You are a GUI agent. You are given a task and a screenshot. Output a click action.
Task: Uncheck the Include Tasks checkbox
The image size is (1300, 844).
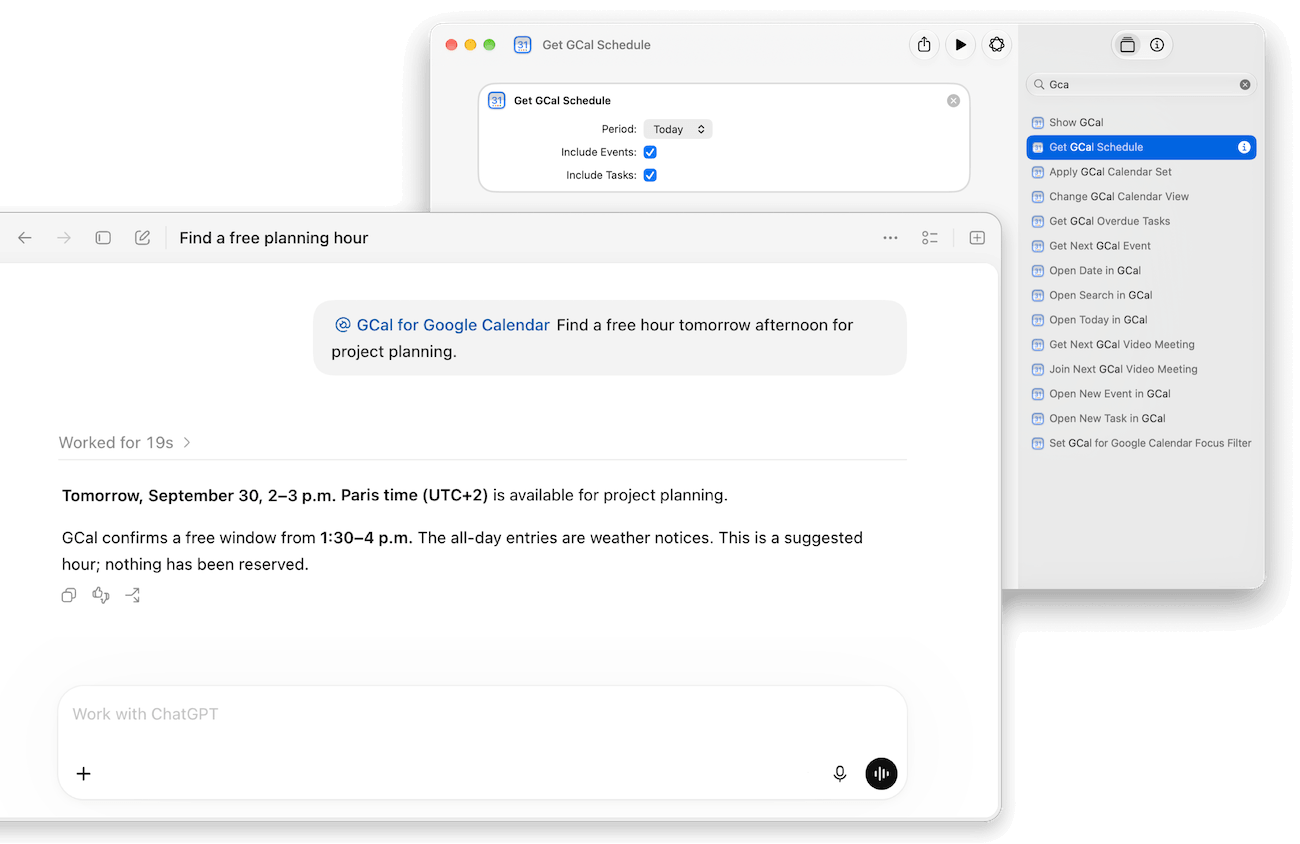tap(650, 175)
